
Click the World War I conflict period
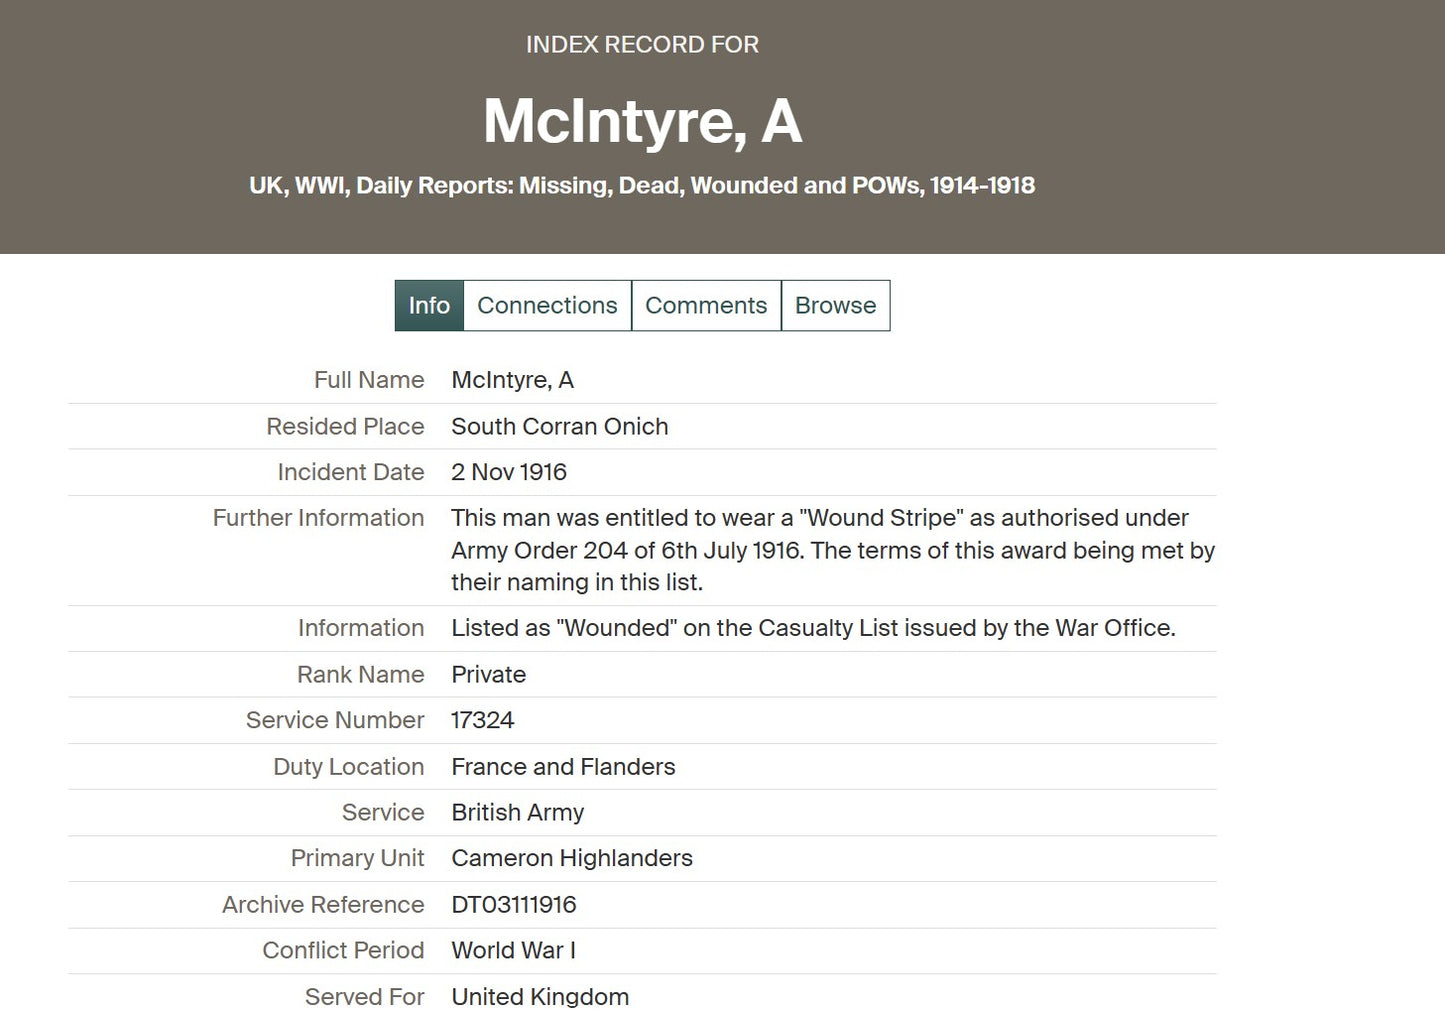513,950
